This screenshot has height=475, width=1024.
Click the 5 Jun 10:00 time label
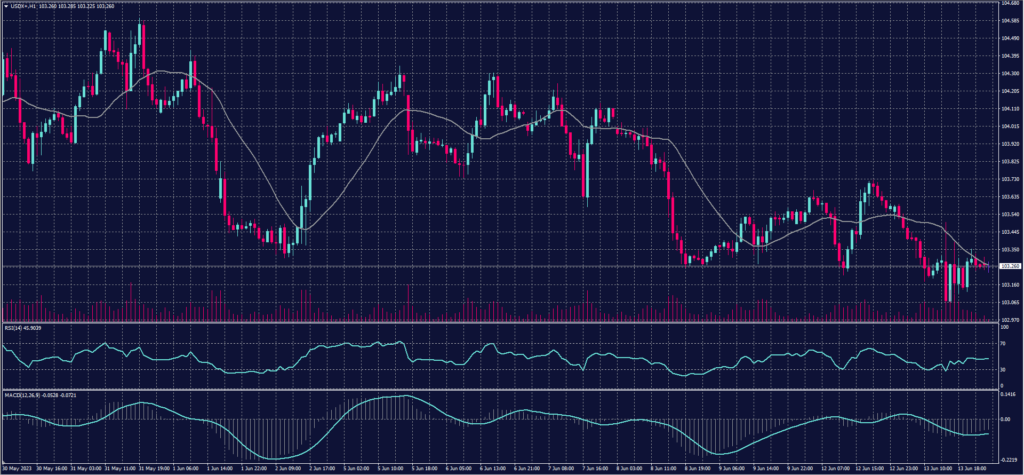[390, 467]
